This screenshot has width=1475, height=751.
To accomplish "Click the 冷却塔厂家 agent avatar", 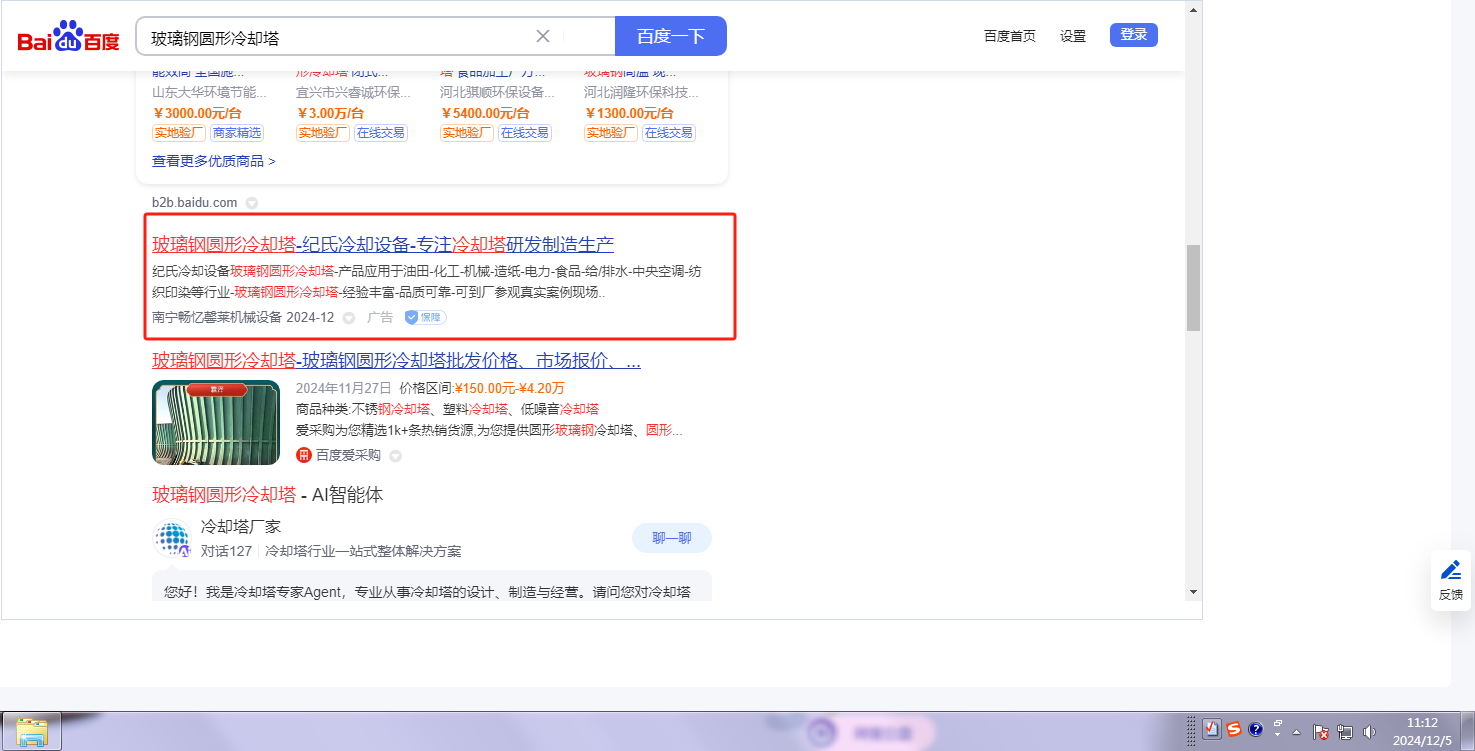I will coord(172,539).
